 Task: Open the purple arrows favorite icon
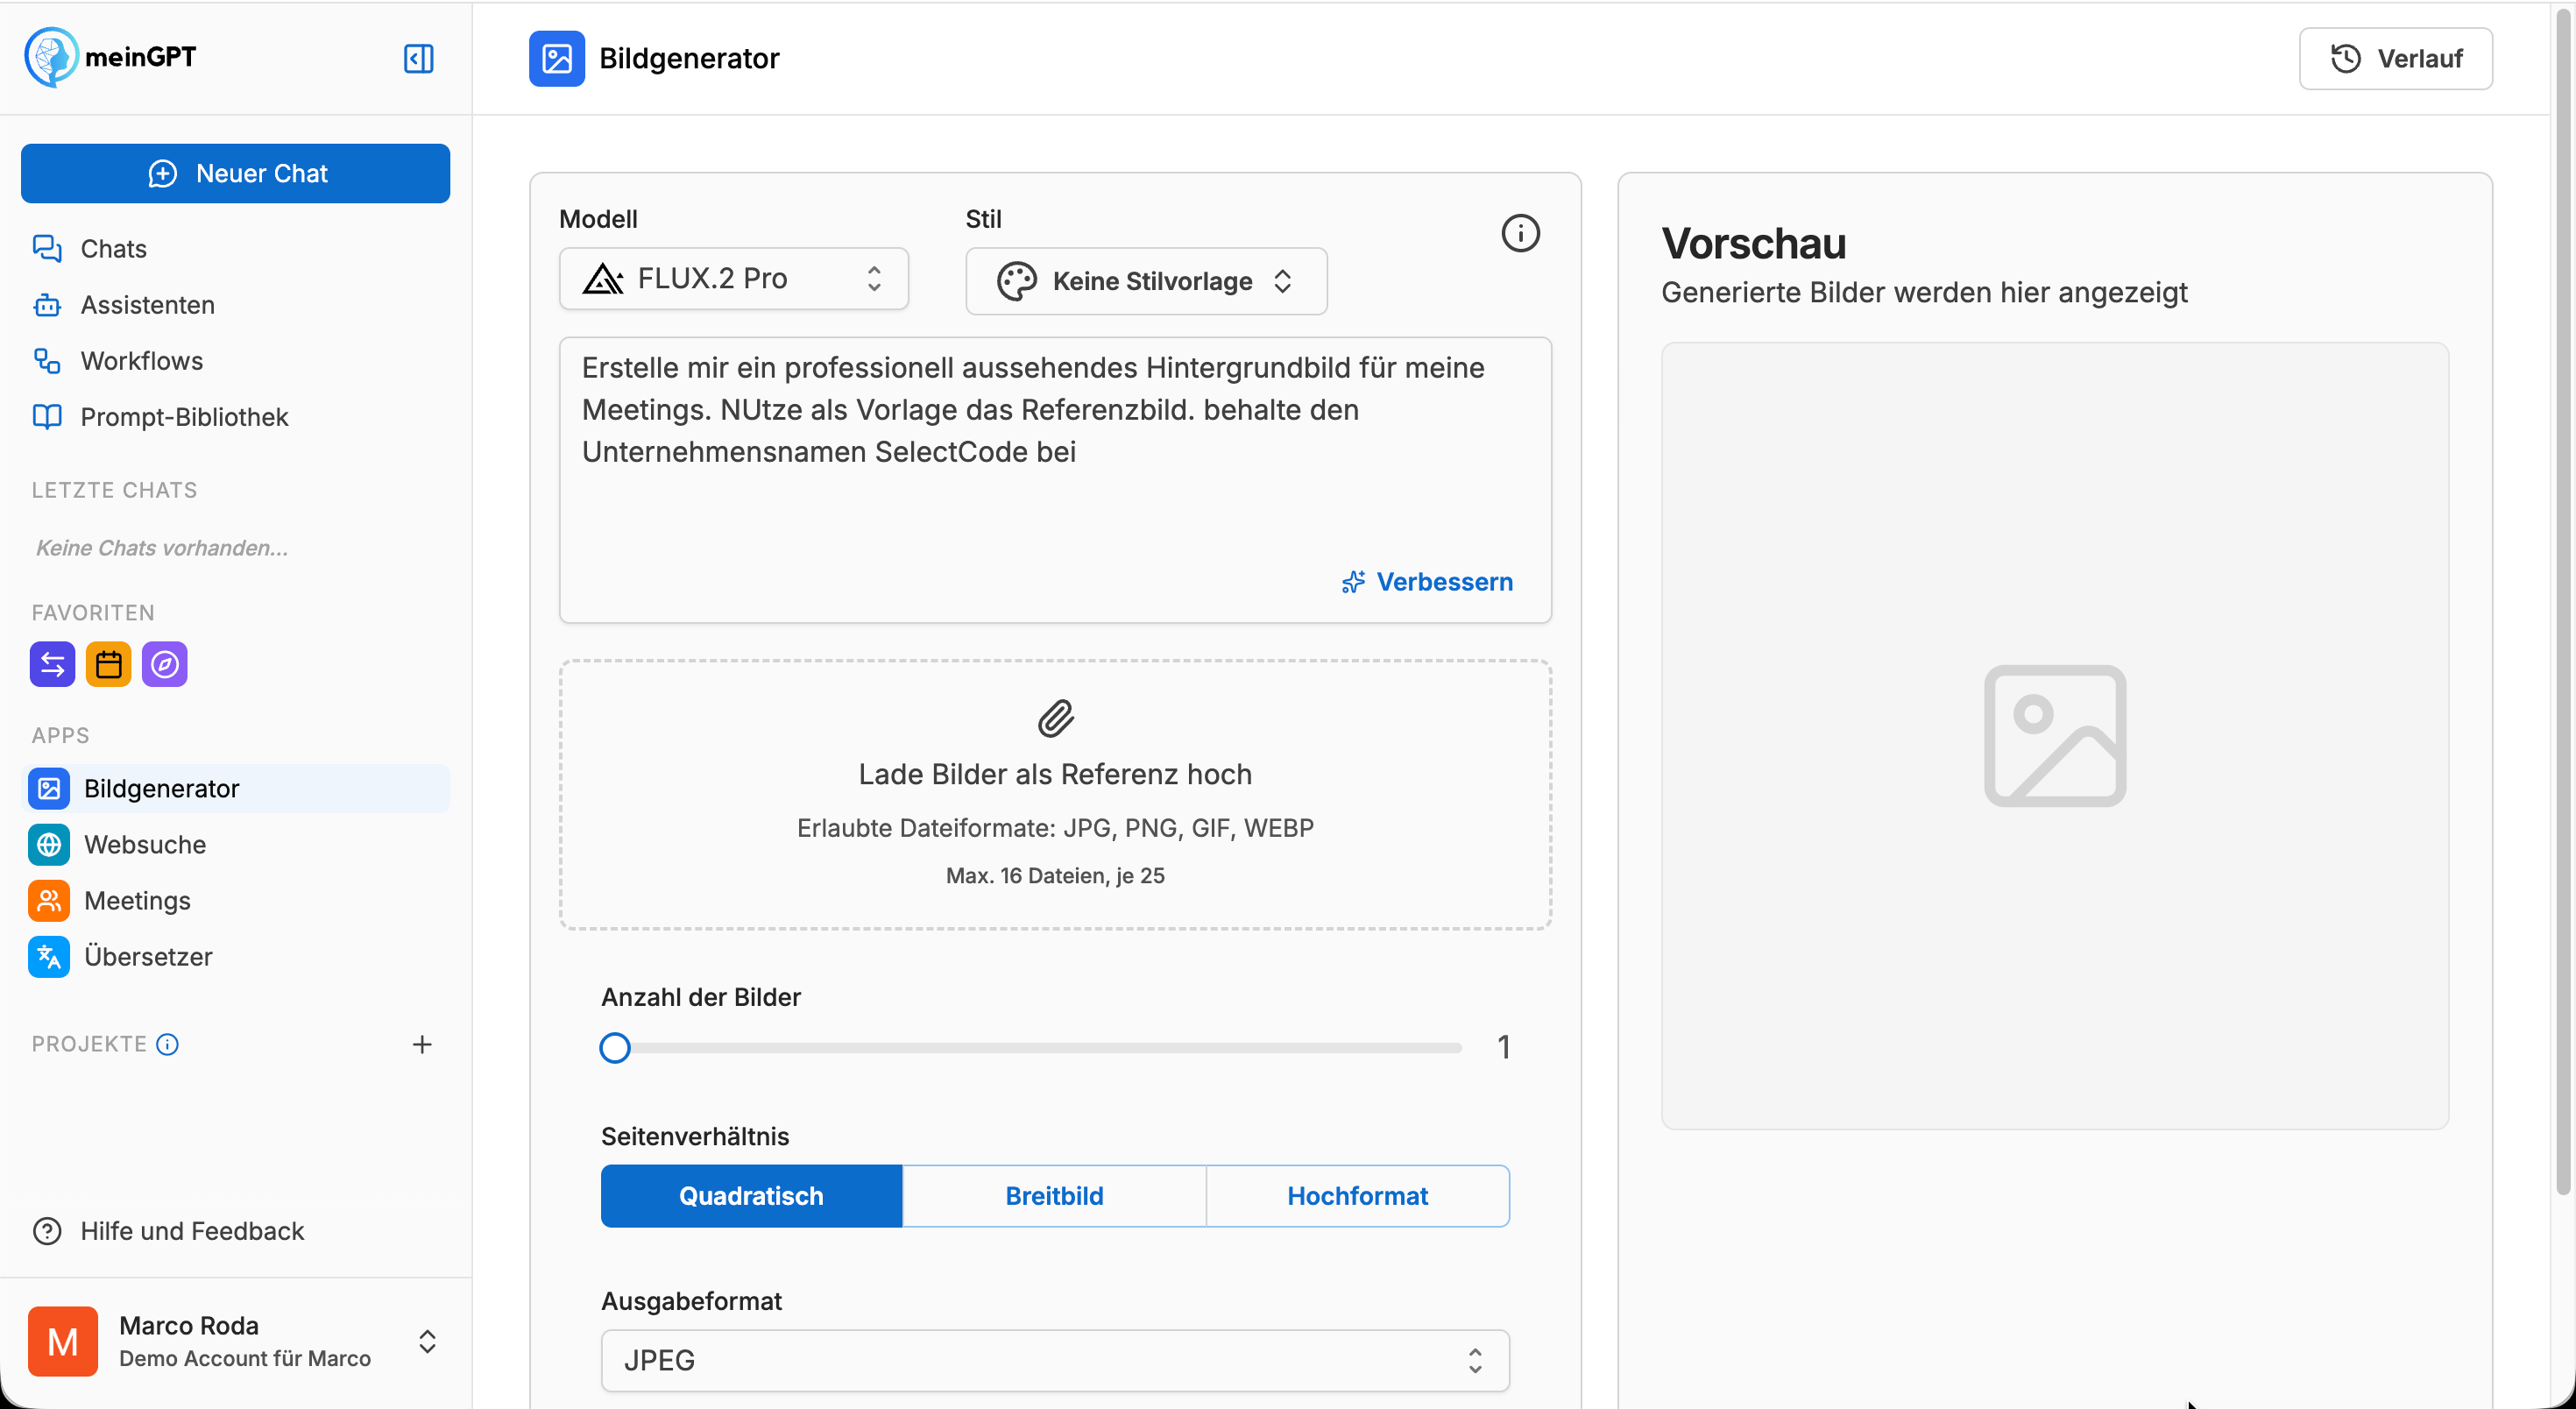pyautogui.click(x=52, y=664)
